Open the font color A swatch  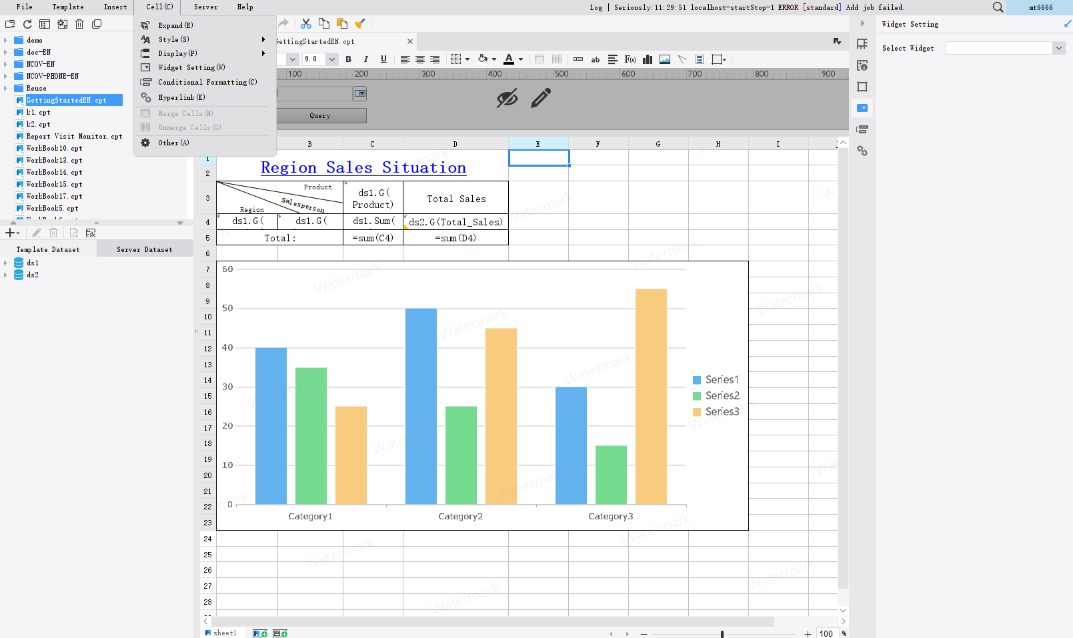pos(508,60)
